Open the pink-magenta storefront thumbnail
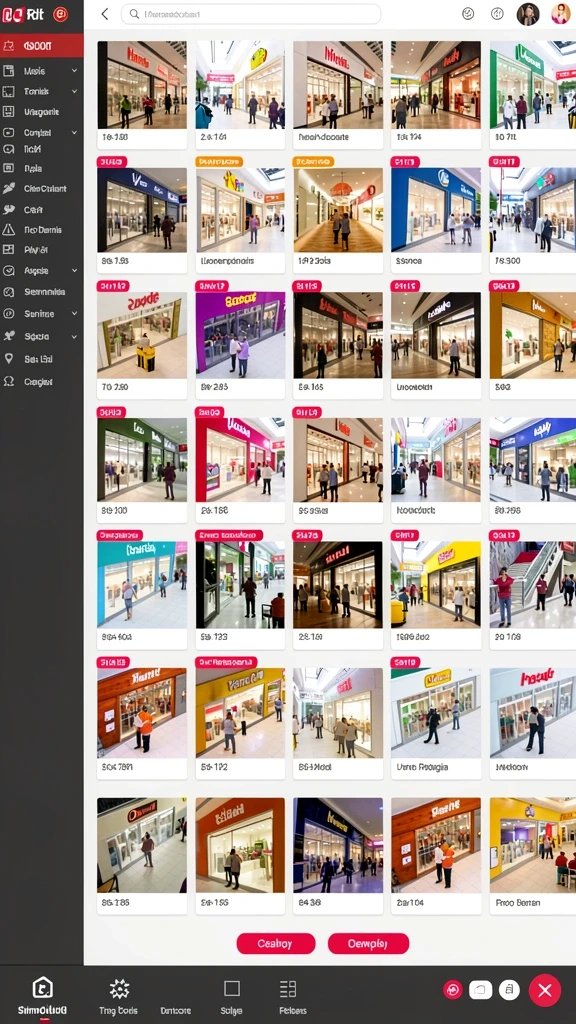The image size is (576, 1024). [240, 460]
